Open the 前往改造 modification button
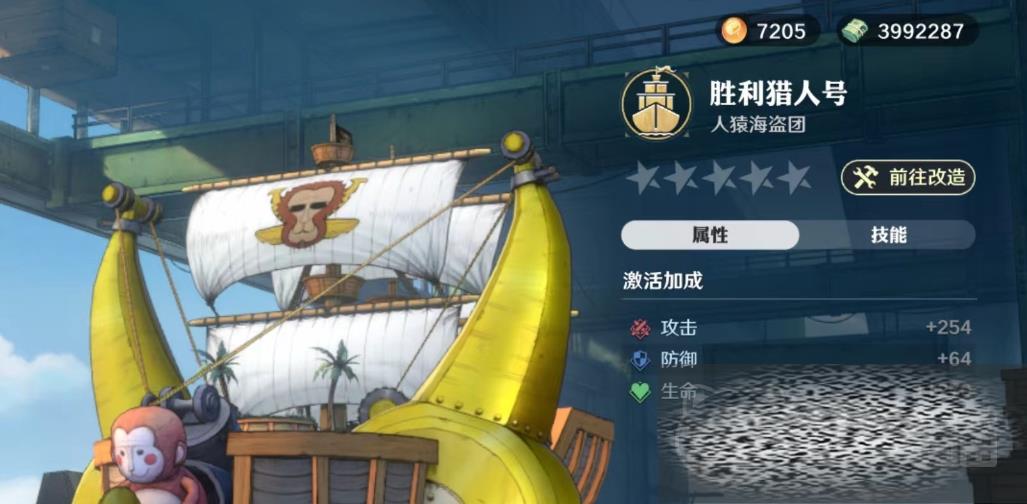 [908, 178]
